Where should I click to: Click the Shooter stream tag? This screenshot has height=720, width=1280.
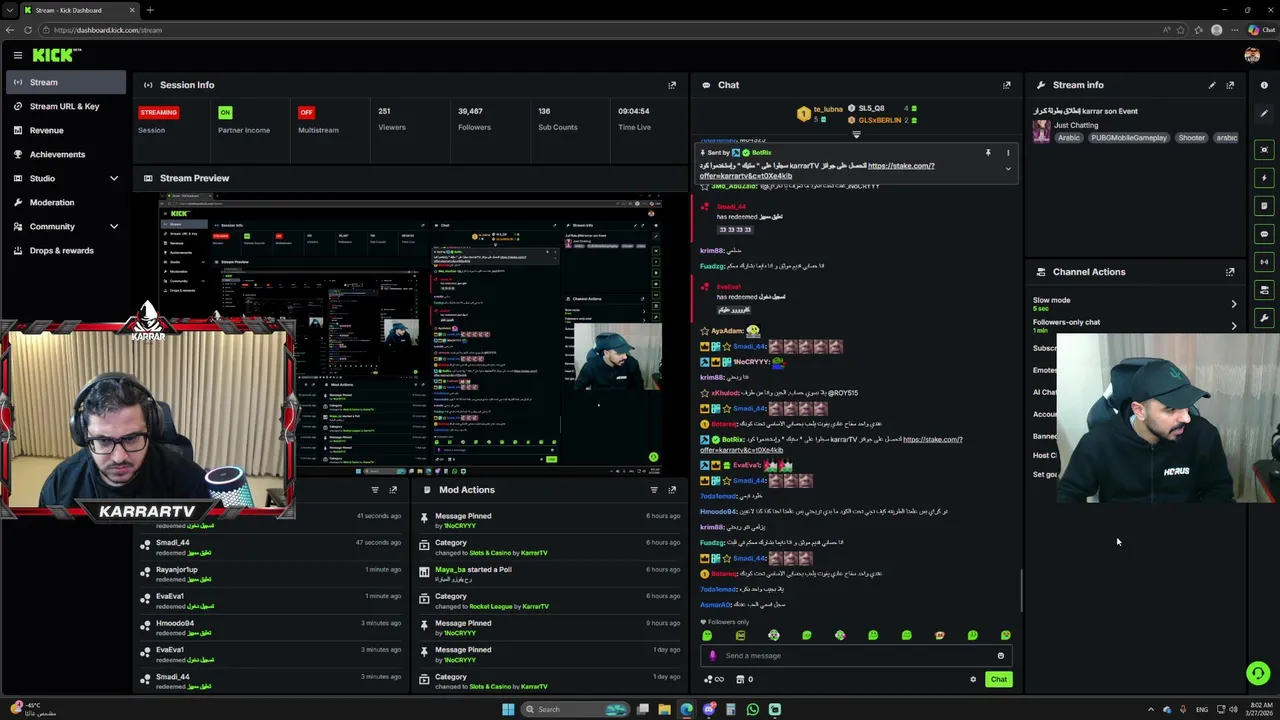click(1191, 138)
